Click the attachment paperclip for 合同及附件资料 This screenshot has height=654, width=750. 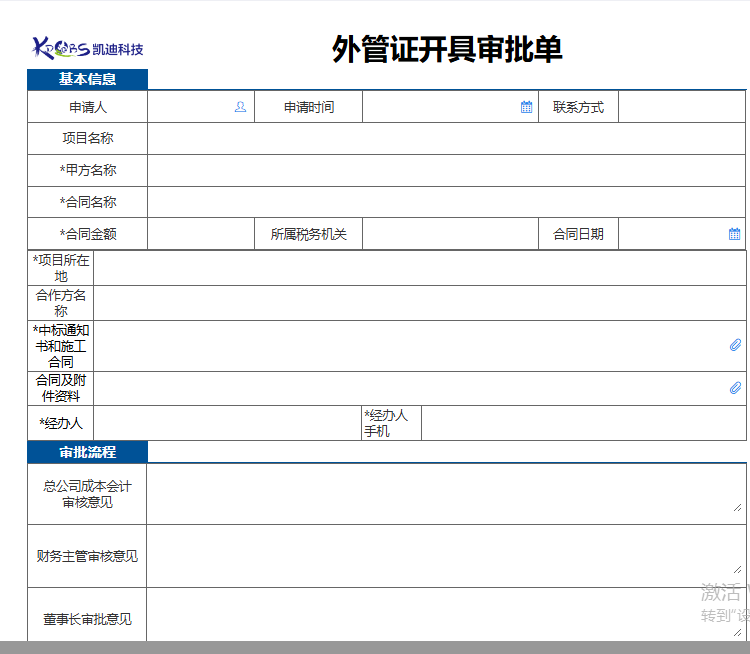click(x=735, y=388)
